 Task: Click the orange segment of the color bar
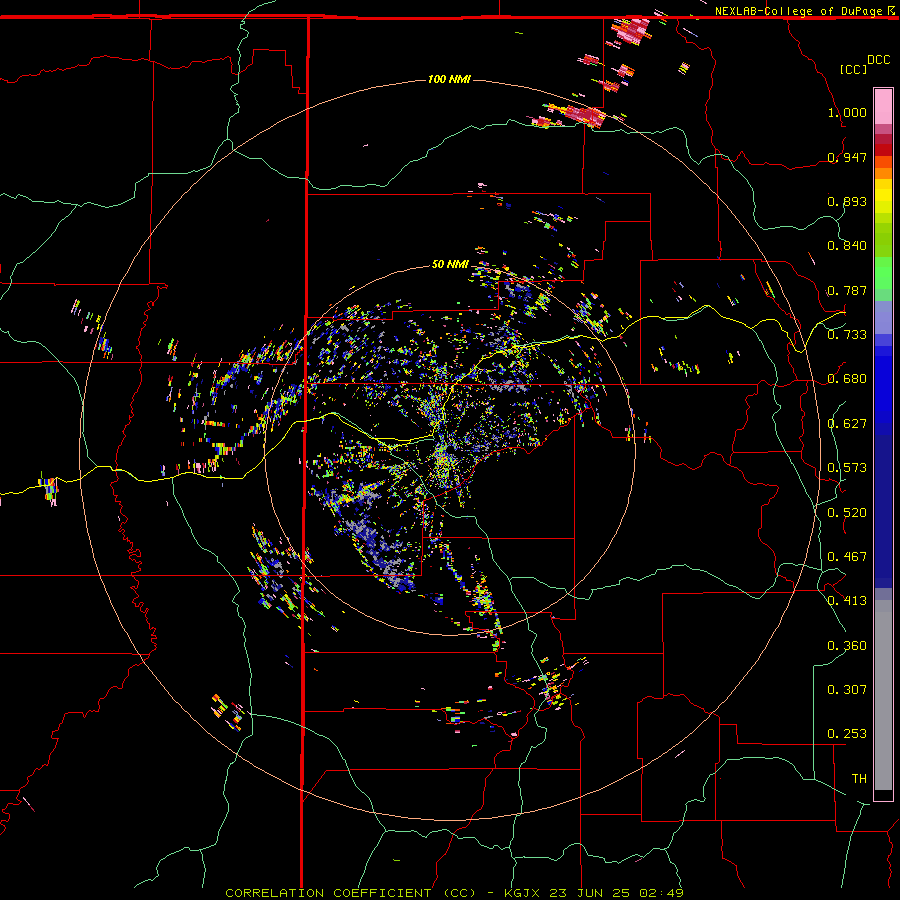[x=883, y=173]
